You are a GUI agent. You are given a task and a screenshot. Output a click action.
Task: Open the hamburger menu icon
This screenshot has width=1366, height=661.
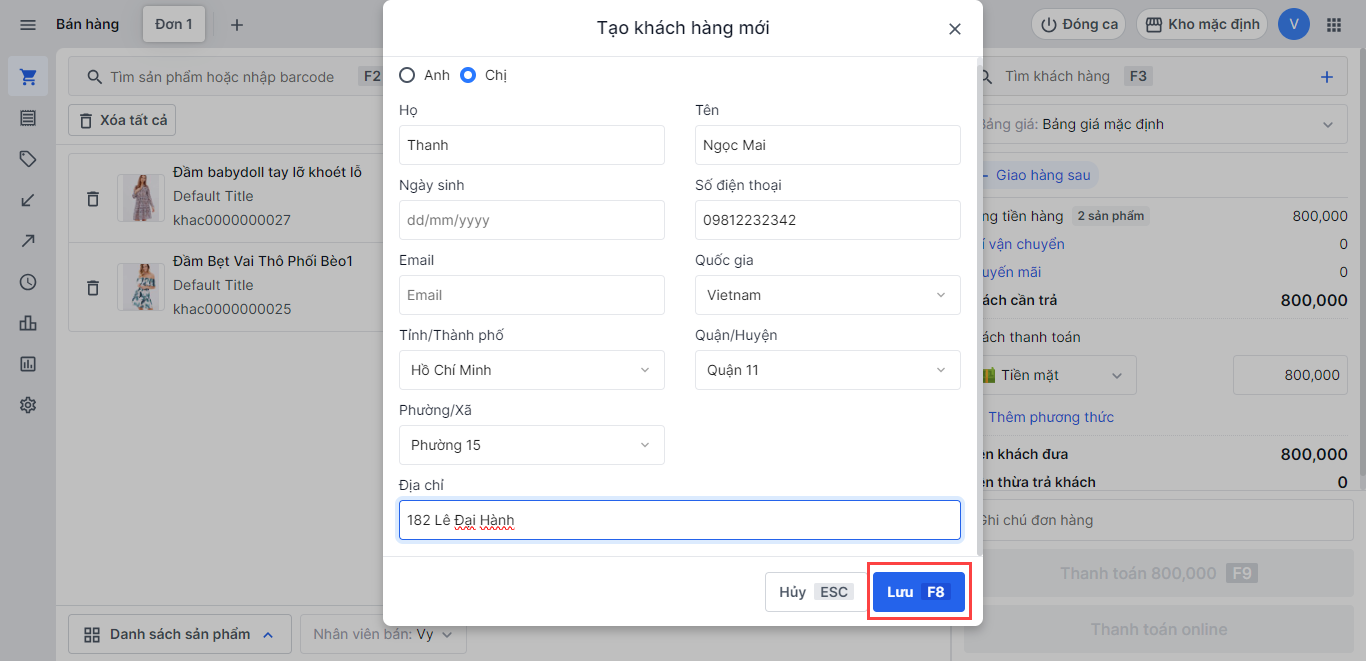[x=28, y=24]
